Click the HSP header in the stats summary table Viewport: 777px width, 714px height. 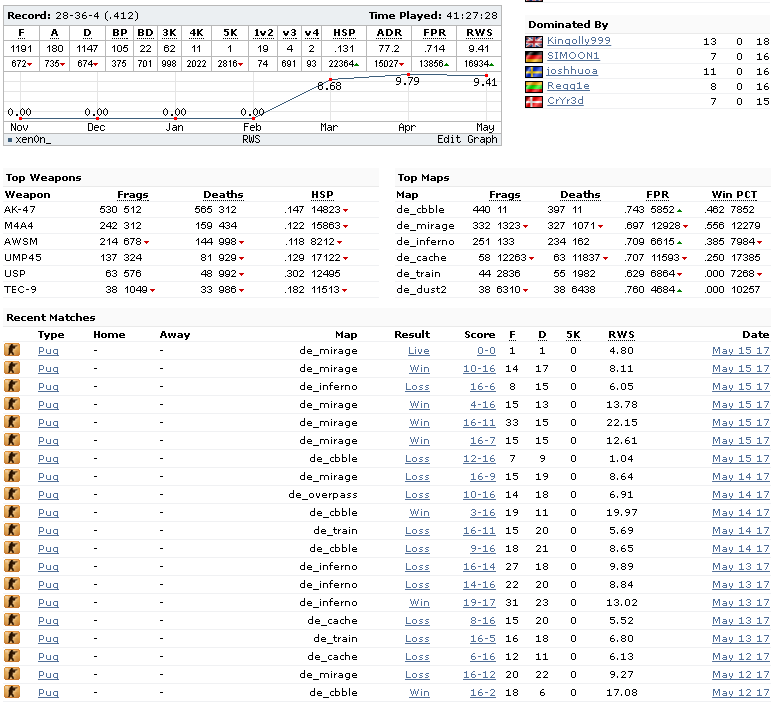point(344,33)
